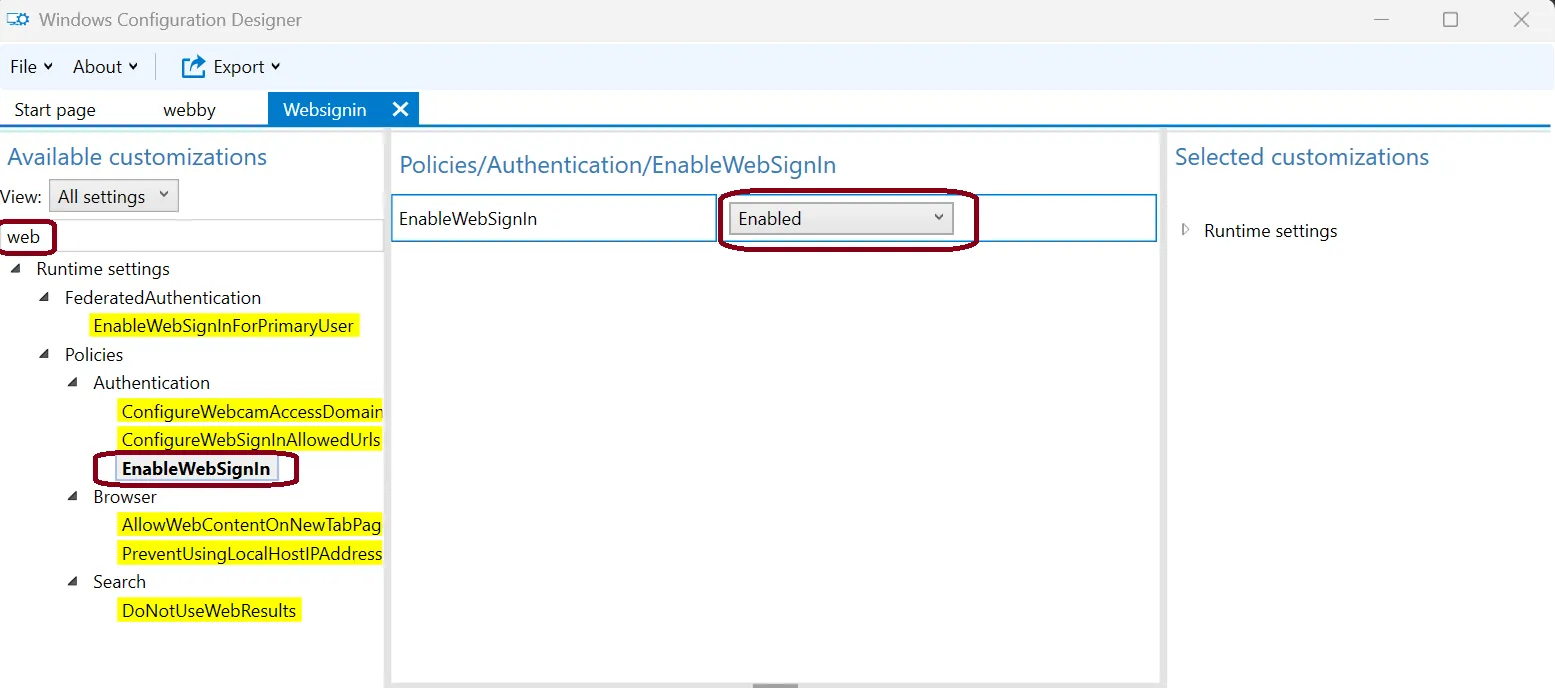Click the Policies label in the tree
The height and width of the screenshot is (688, 1555).
click(94, 355)
